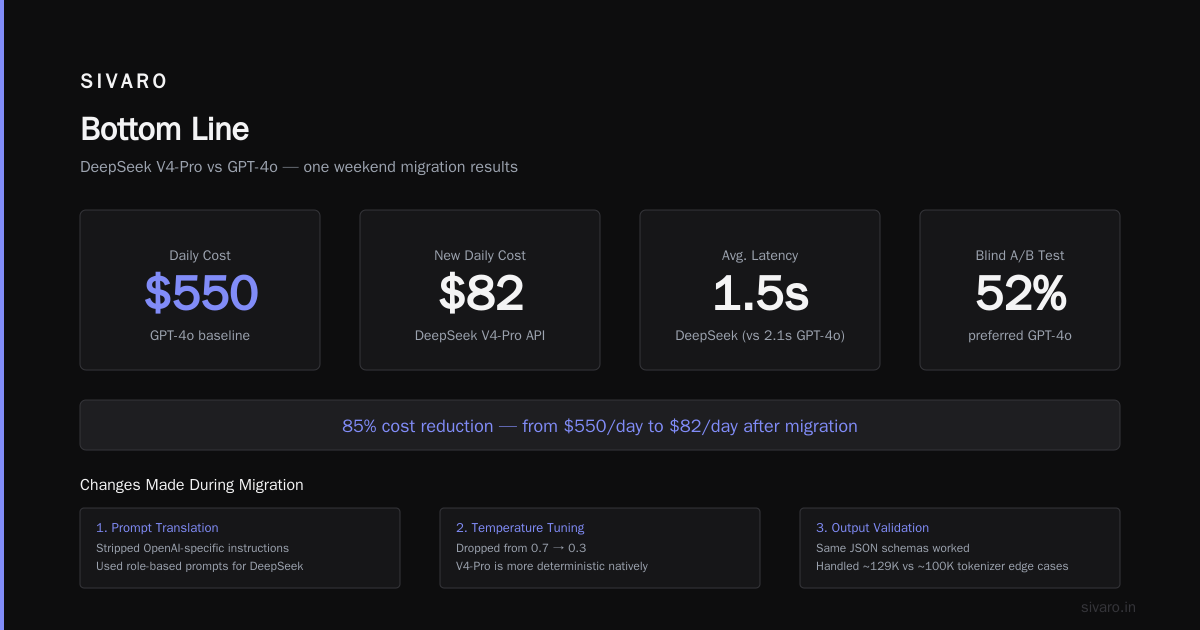
Task: Click the '2. Temperature Tuning' title
Action: click(520, 527)
